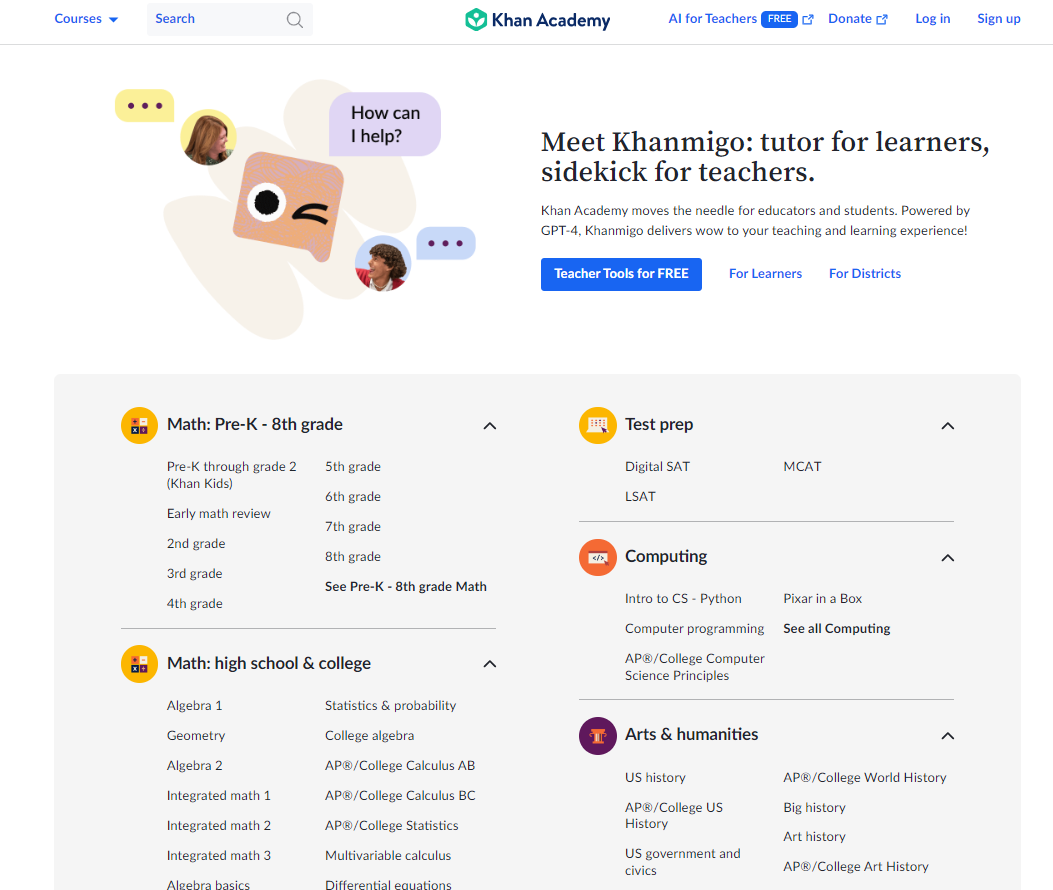Screen dimensions: 1053x890
Task: Open Integrated math 2
Action: (219, 826)
